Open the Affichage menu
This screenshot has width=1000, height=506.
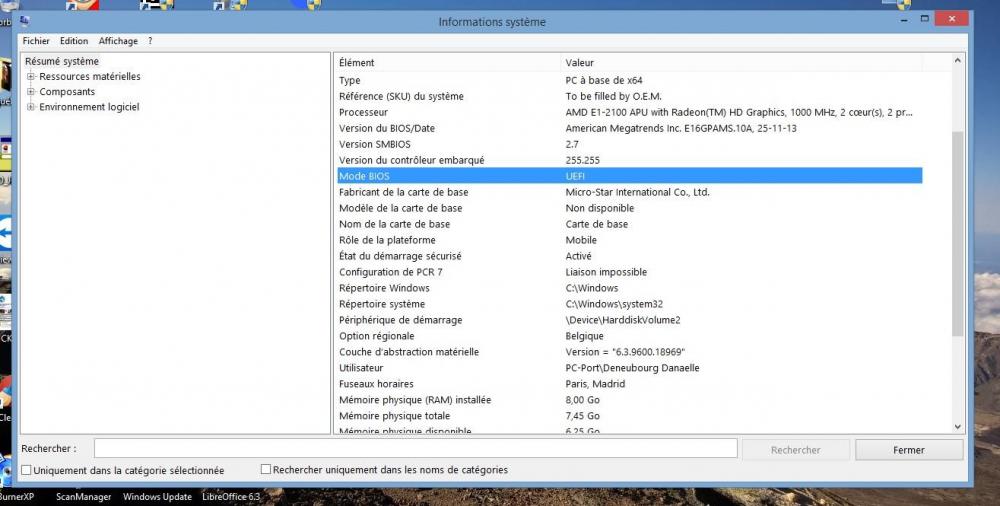118,41
